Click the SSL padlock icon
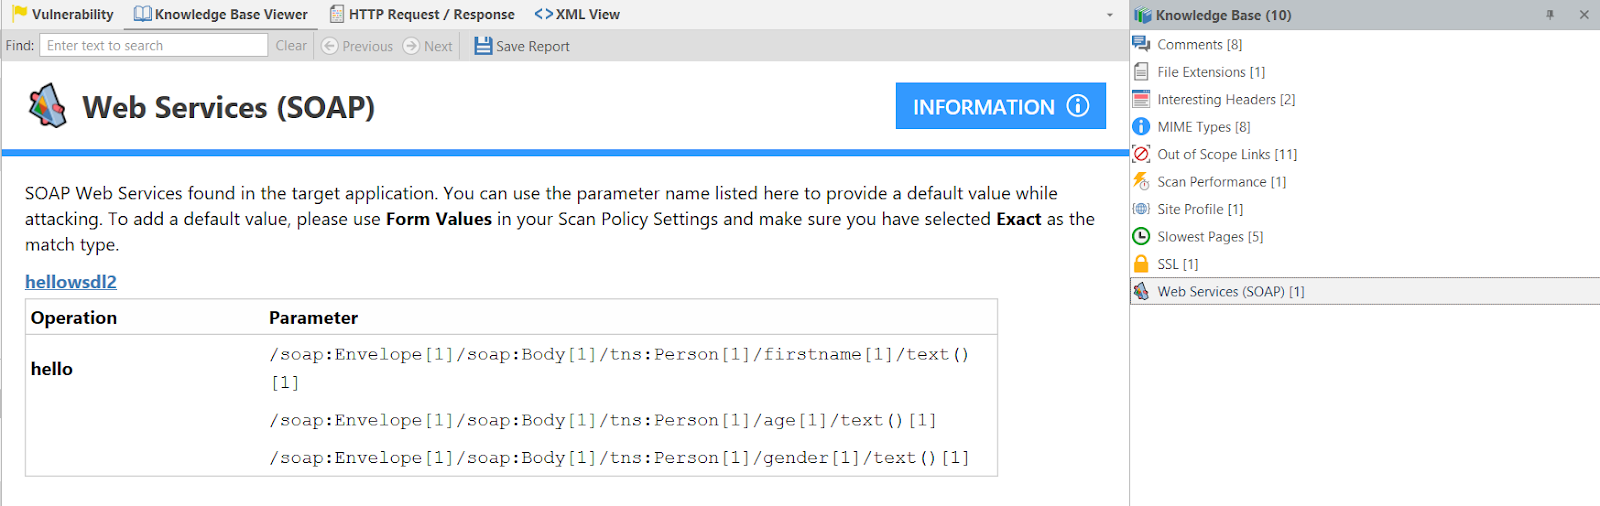1600x506 pixels. pyautogui.click(x=1141, y=264)
